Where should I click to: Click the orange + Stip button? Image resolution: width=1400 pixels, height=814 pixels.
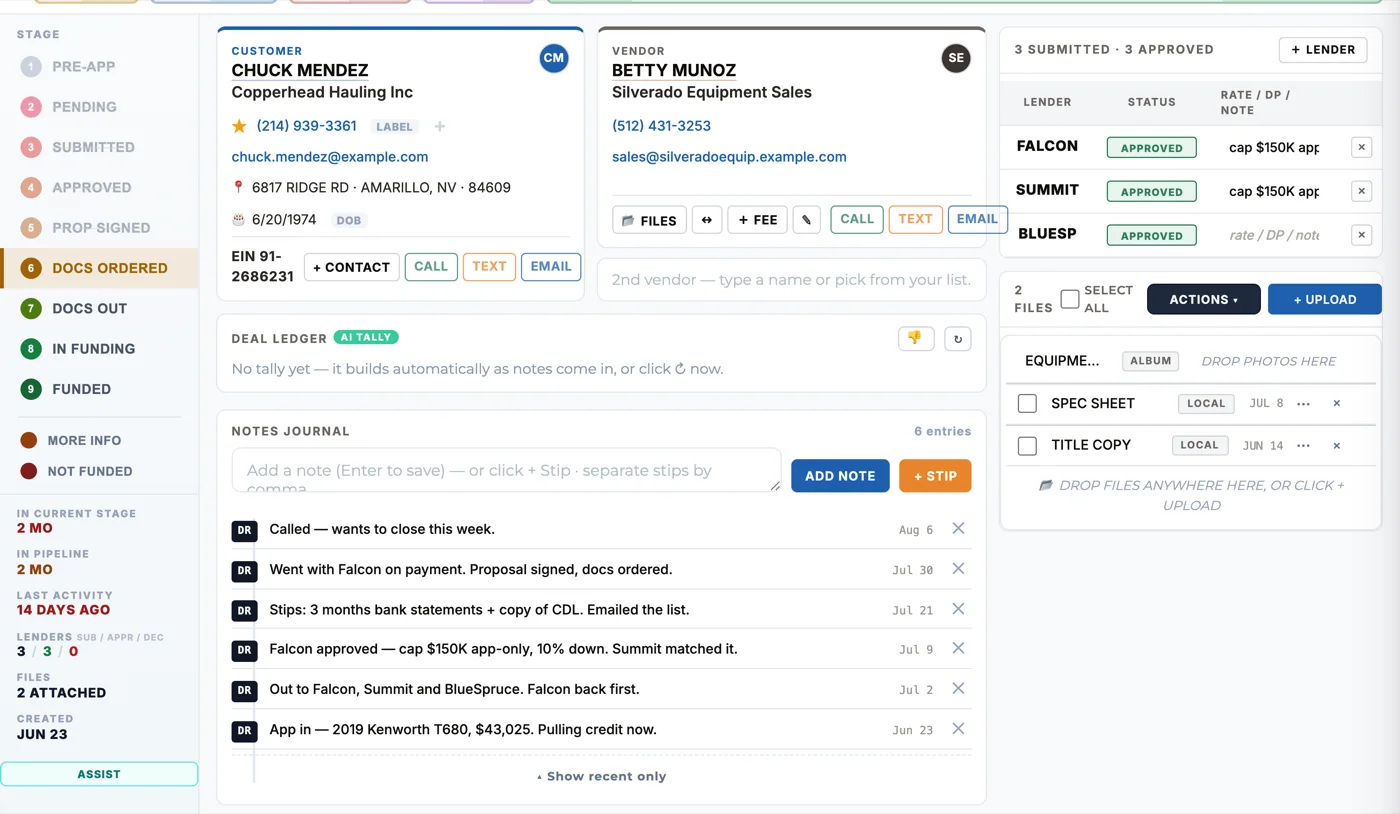point(935,476)
